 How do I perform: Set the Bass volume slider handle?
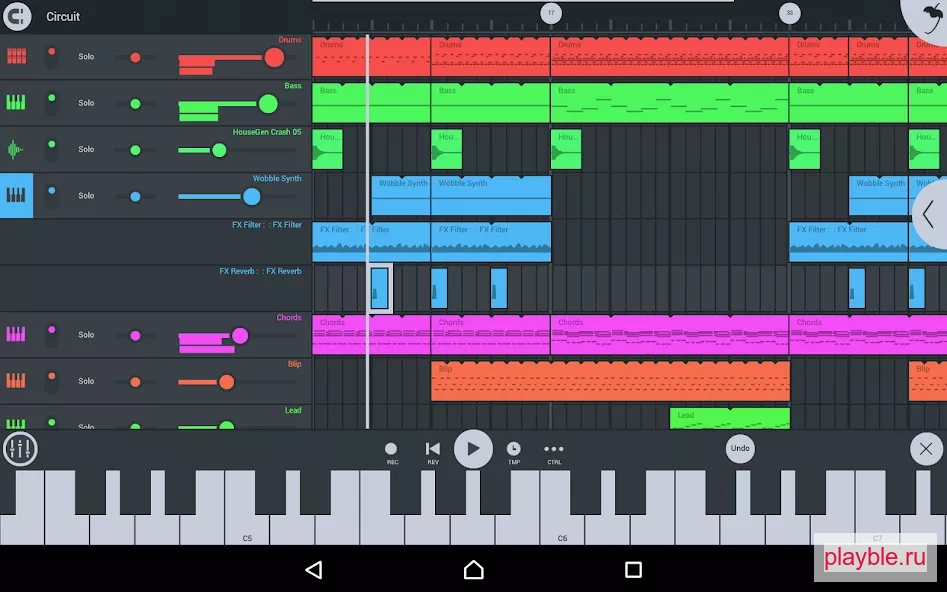pyautogui.click(x=268, y=104)
